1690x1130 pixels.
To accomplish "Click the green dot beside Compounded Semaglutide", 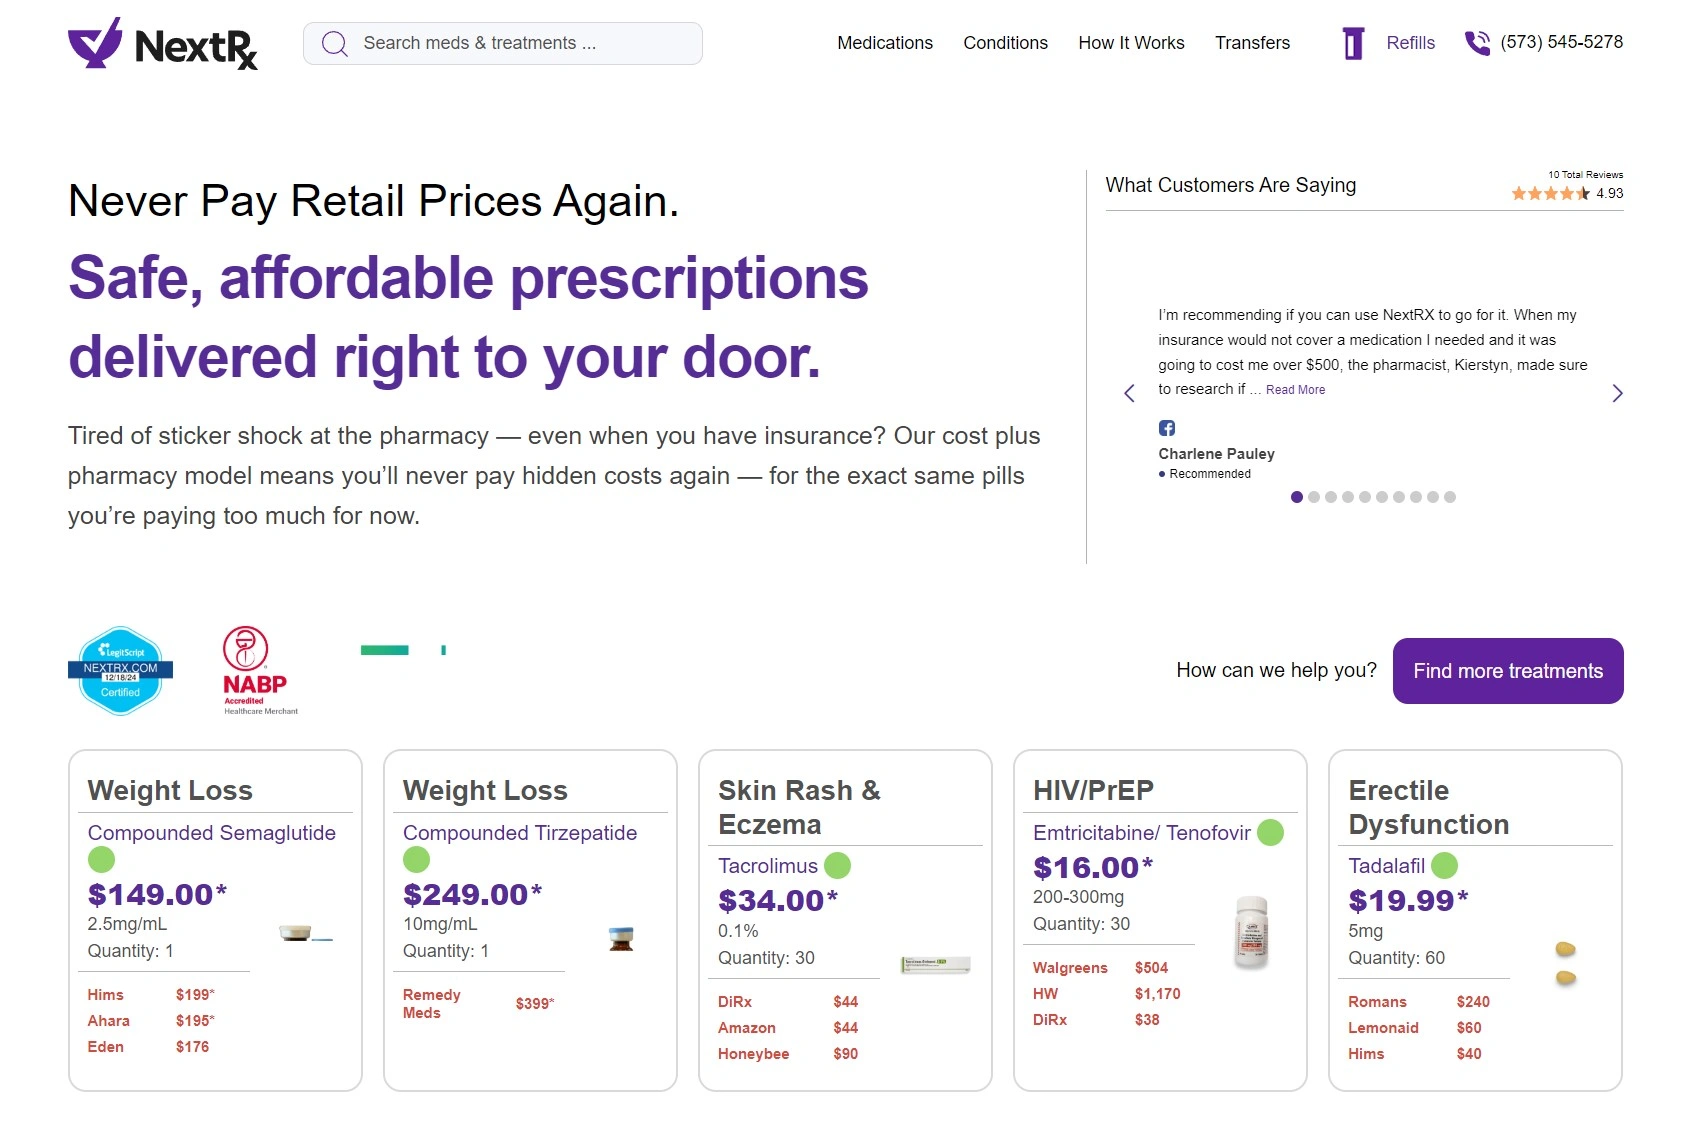I will pyautogui.click(x=101, y=858).
